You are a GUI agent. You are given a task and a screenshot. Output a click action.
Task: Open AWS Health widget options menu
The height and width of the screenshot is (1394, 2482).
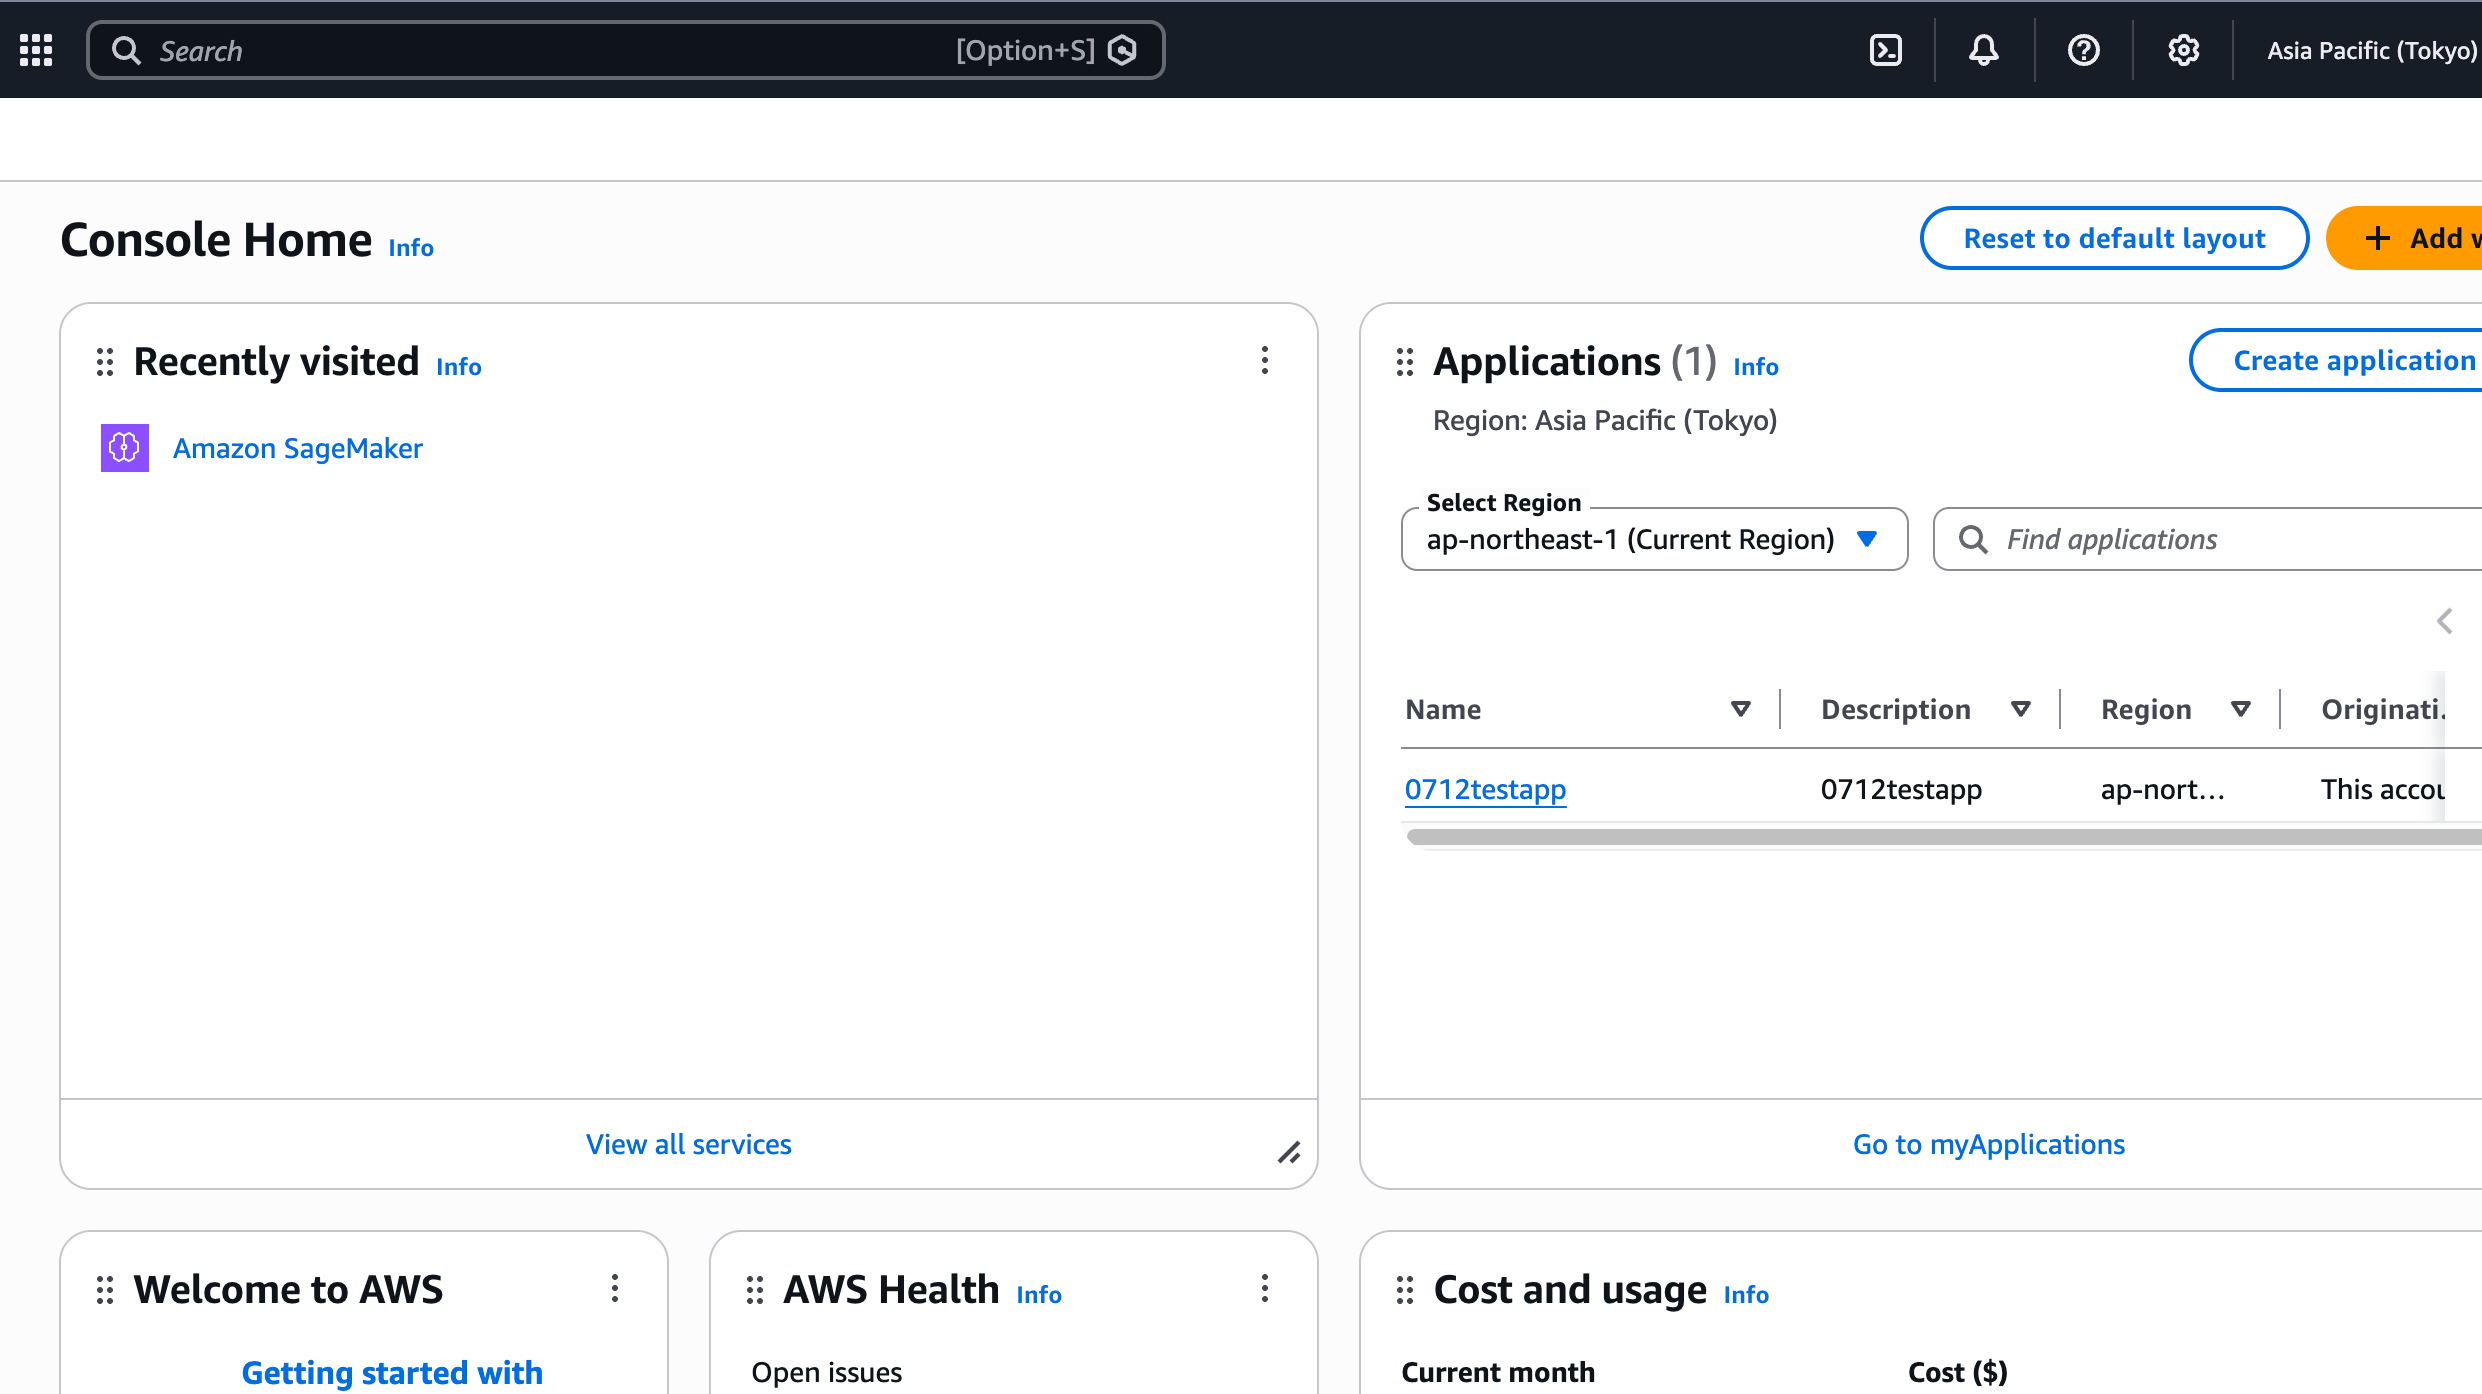coord(1265,1288)
